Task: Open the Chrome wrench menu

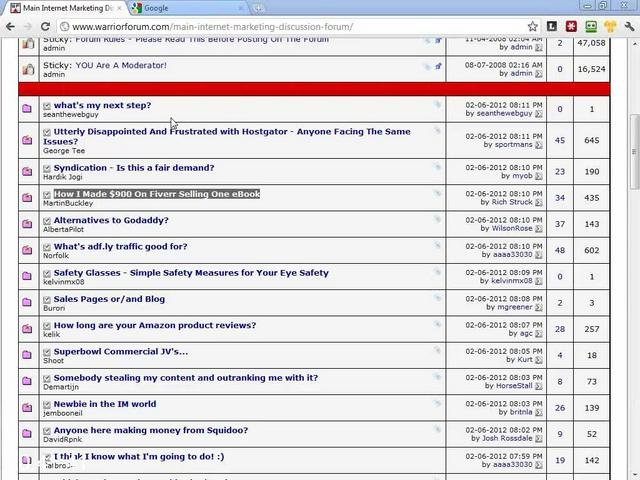Action: pyautogui.click(x=629, y=27)
